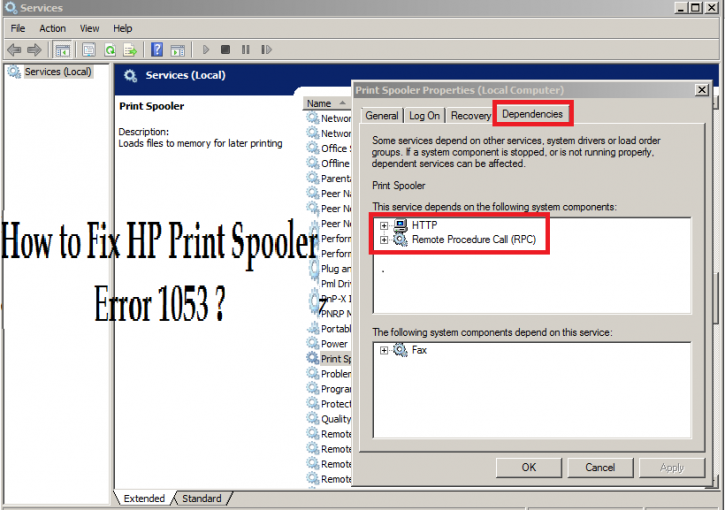Select the Plug an service row
This screenshot has height=510, width=725.
click(329, 268)
